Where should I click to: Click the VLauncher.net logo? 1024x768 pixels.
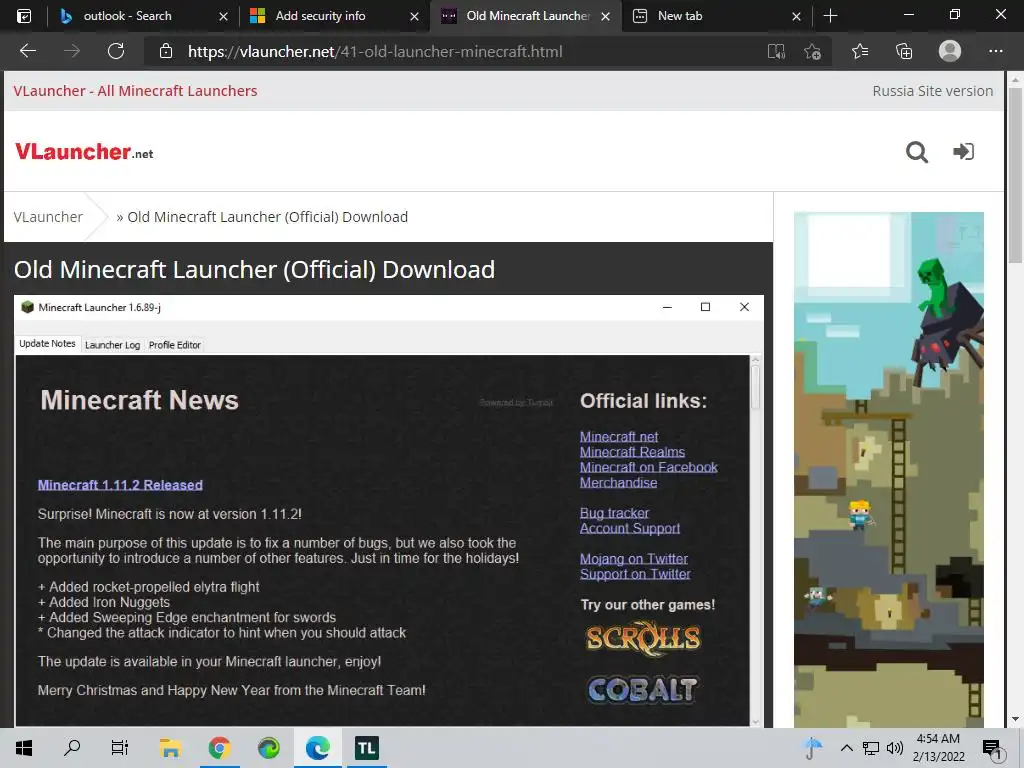click(x=84, y=152)
